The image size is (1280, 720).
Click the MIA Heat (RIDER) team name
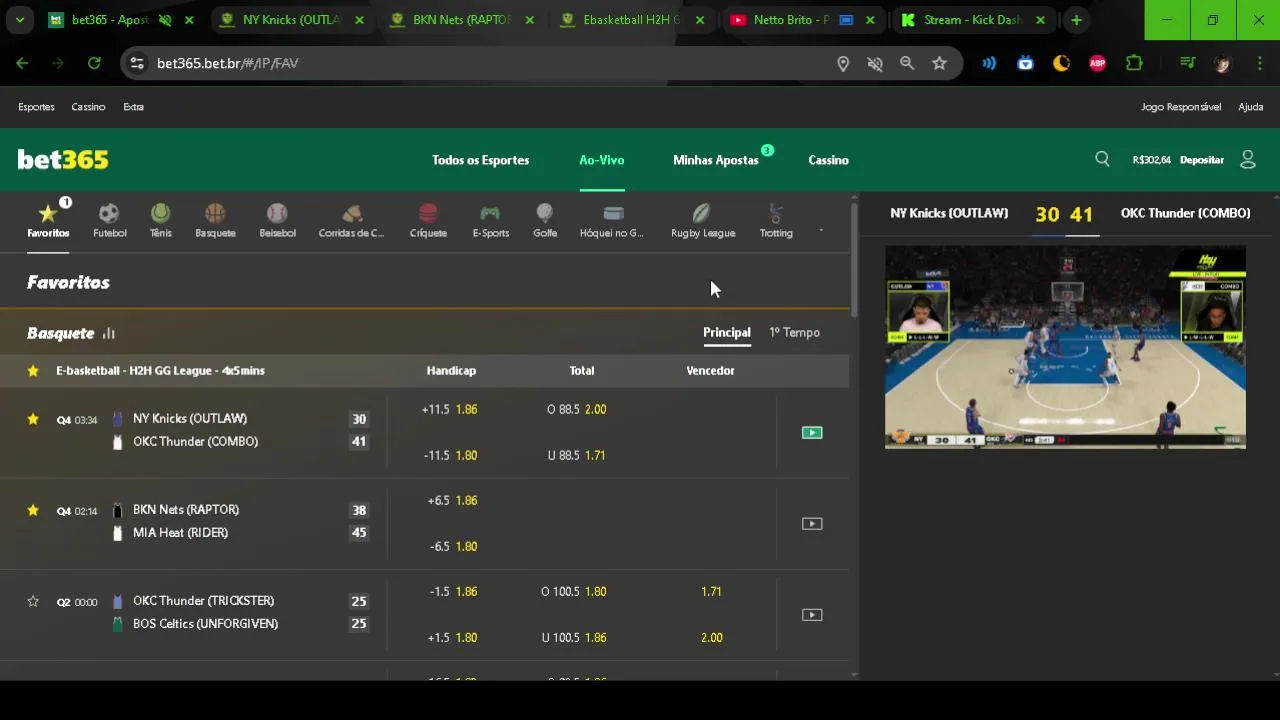click(x=180, y=533)
